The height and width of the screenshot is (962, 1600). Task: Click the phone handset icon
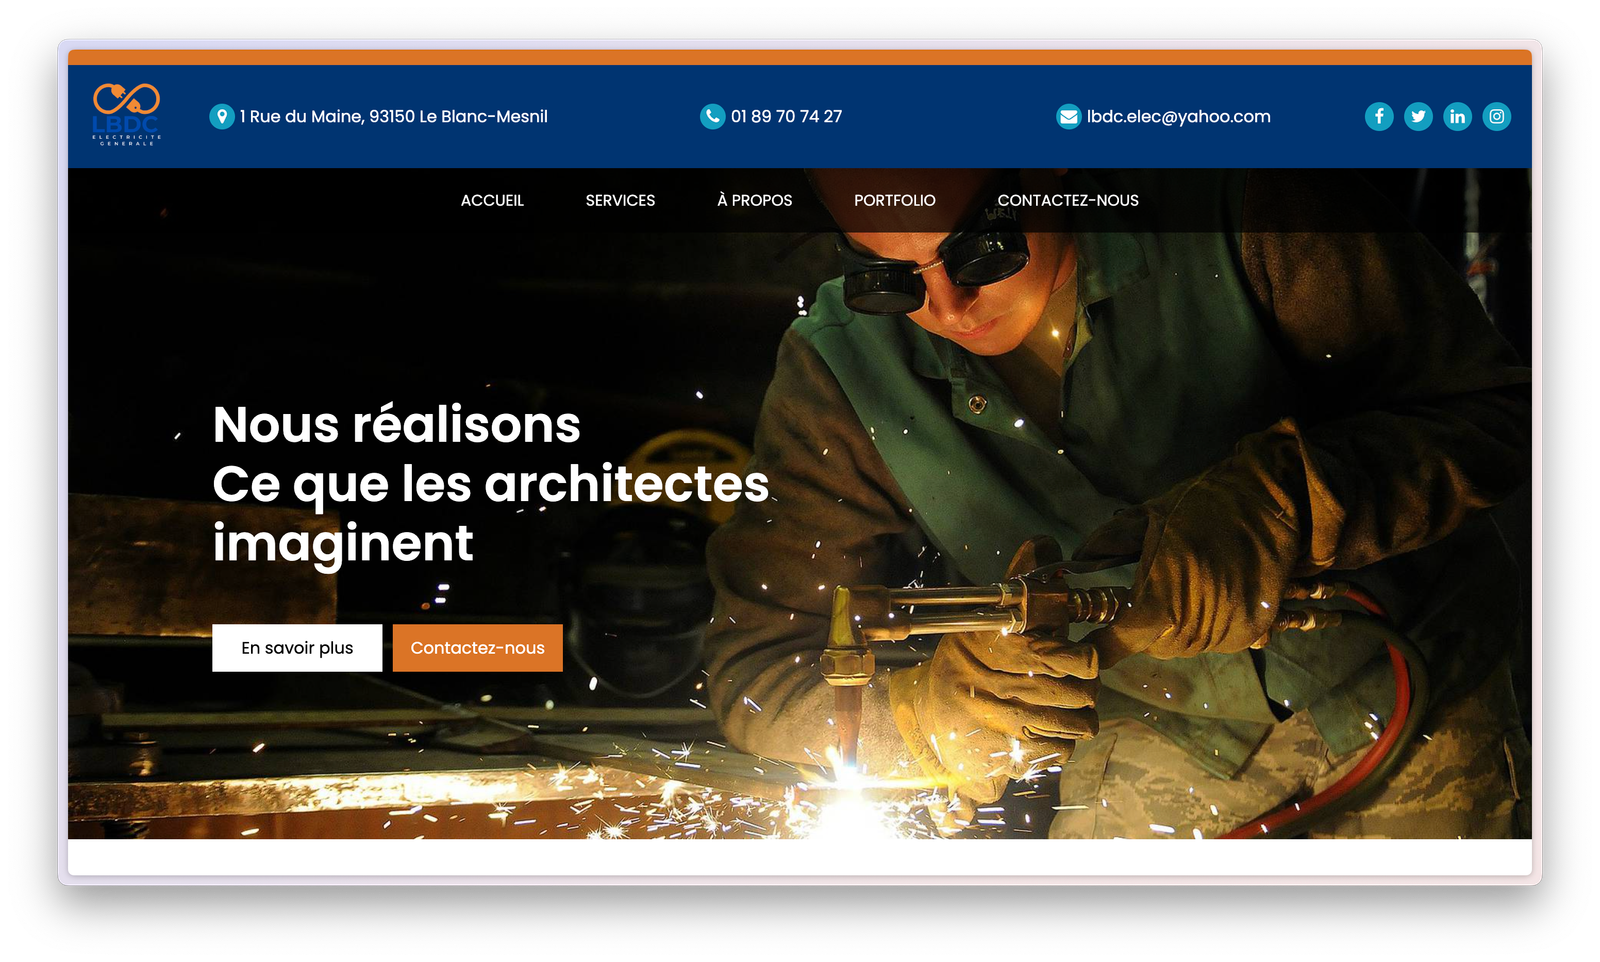[712, 117]
